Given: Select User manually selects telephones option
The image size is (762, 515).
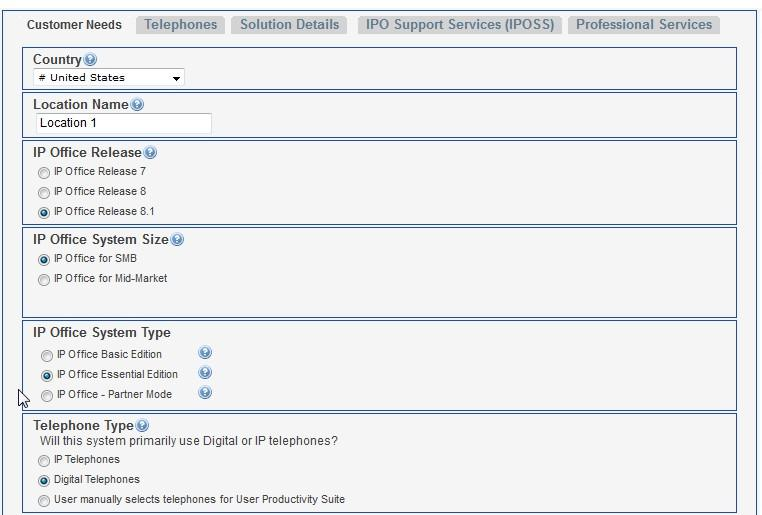Looking at the screenshot, I should point(44,500).
